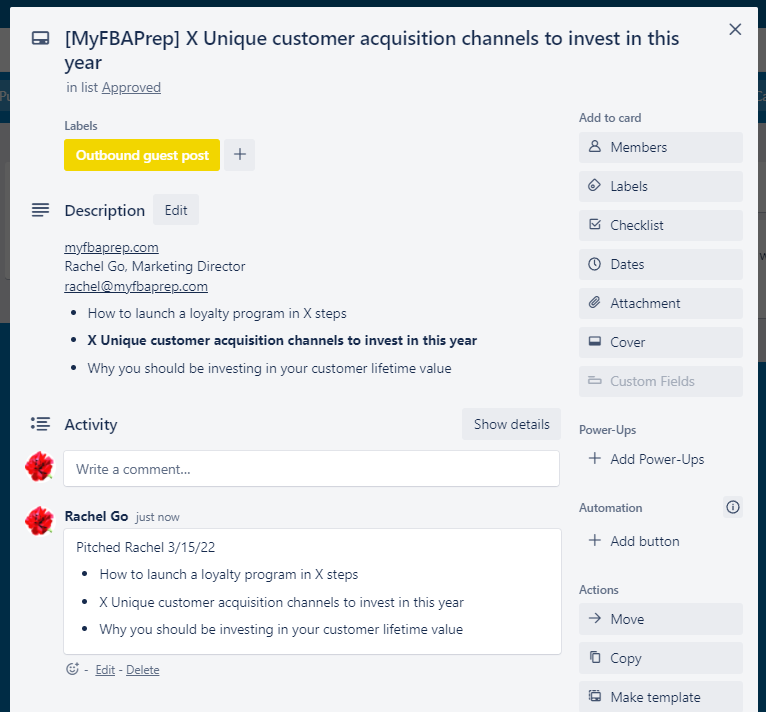Delete the Rachel Go comment
The image size is (766, 712).
pos(143,669)
